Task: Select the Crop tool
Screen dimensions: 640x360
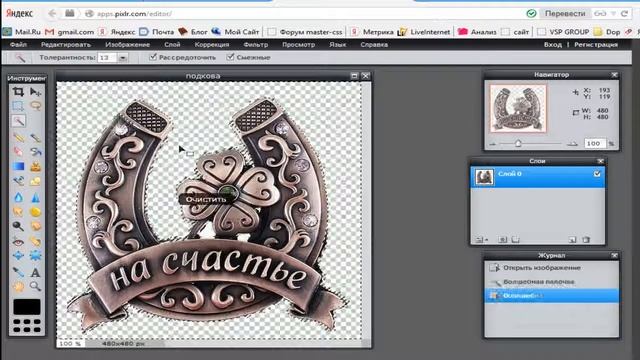Action: pos(18,92)
